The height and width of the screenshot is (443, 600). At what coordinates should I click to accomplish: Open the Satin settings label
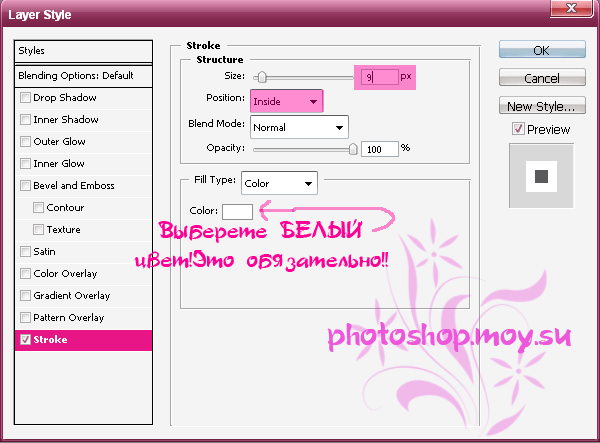click(44, 252)
